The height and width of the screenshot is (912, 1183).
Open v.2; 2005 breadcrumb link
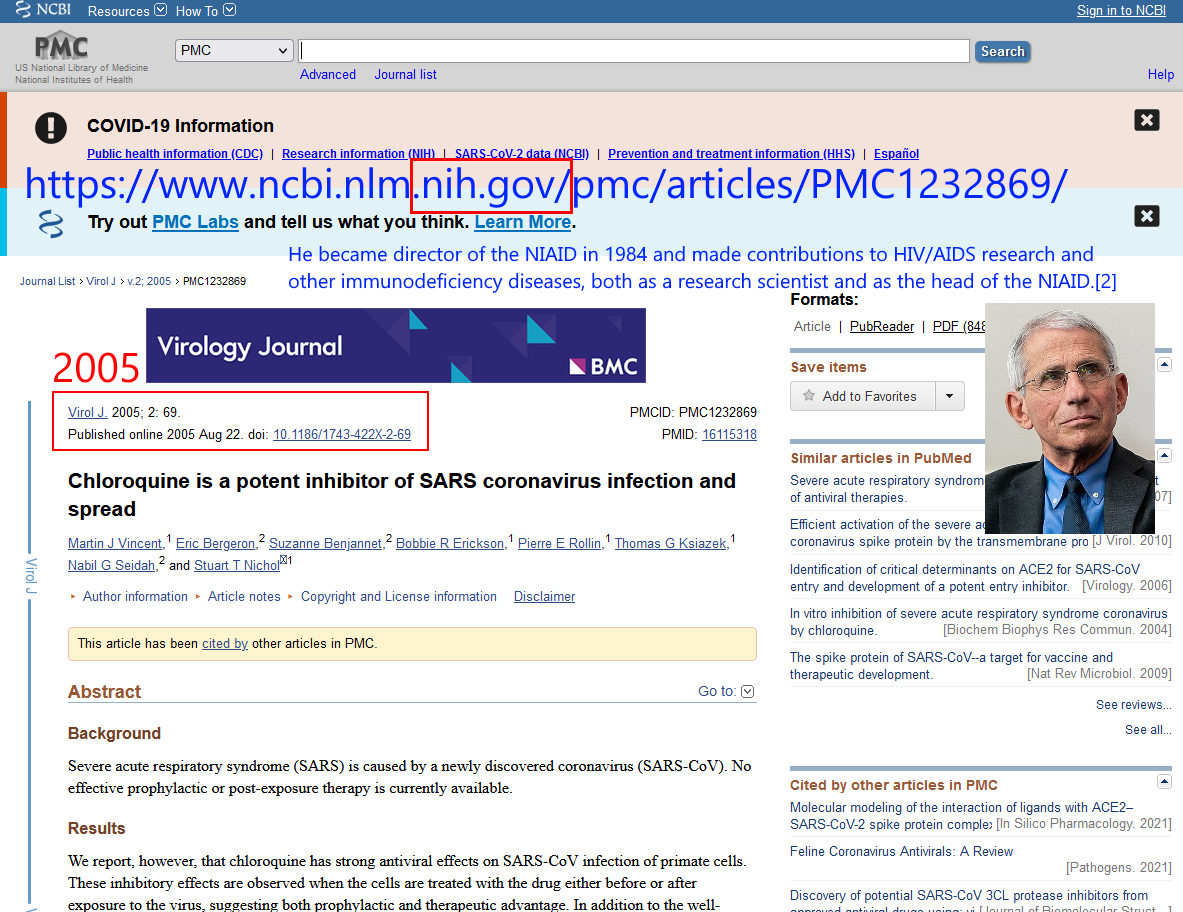[149, 281]
